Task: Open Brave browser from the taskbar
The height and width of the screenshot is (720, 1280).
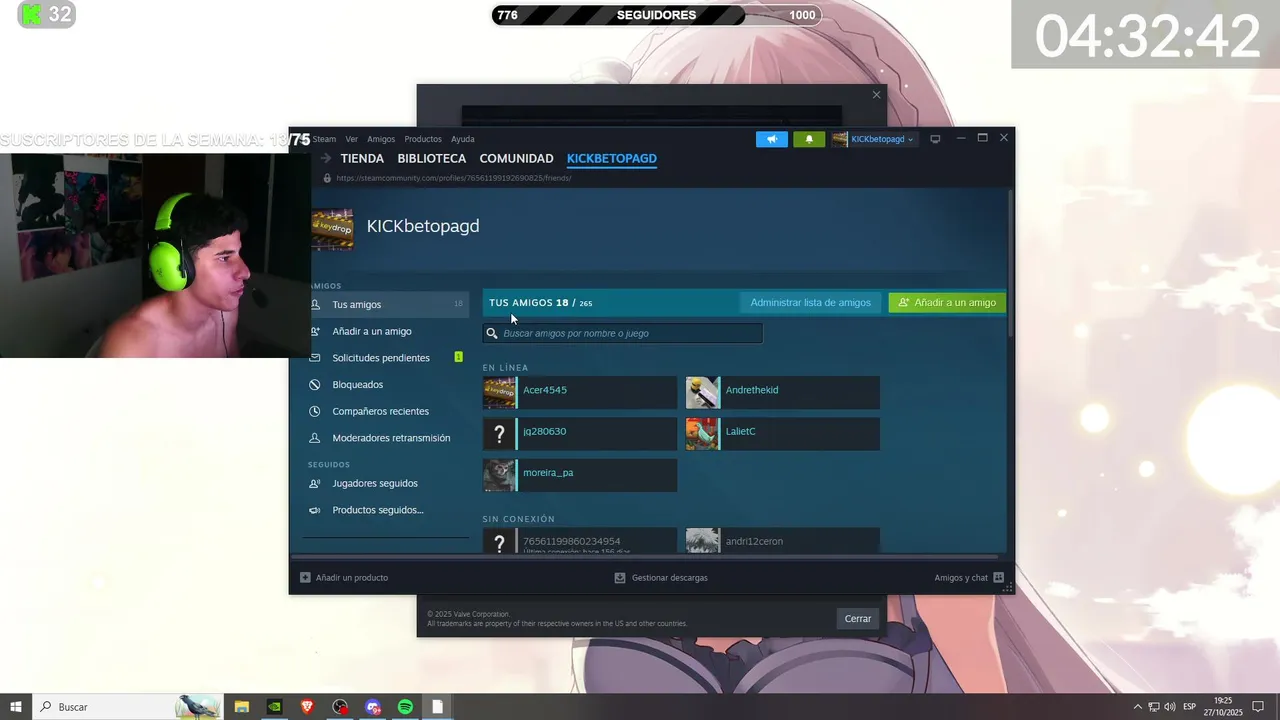Action: coord(307,707)
